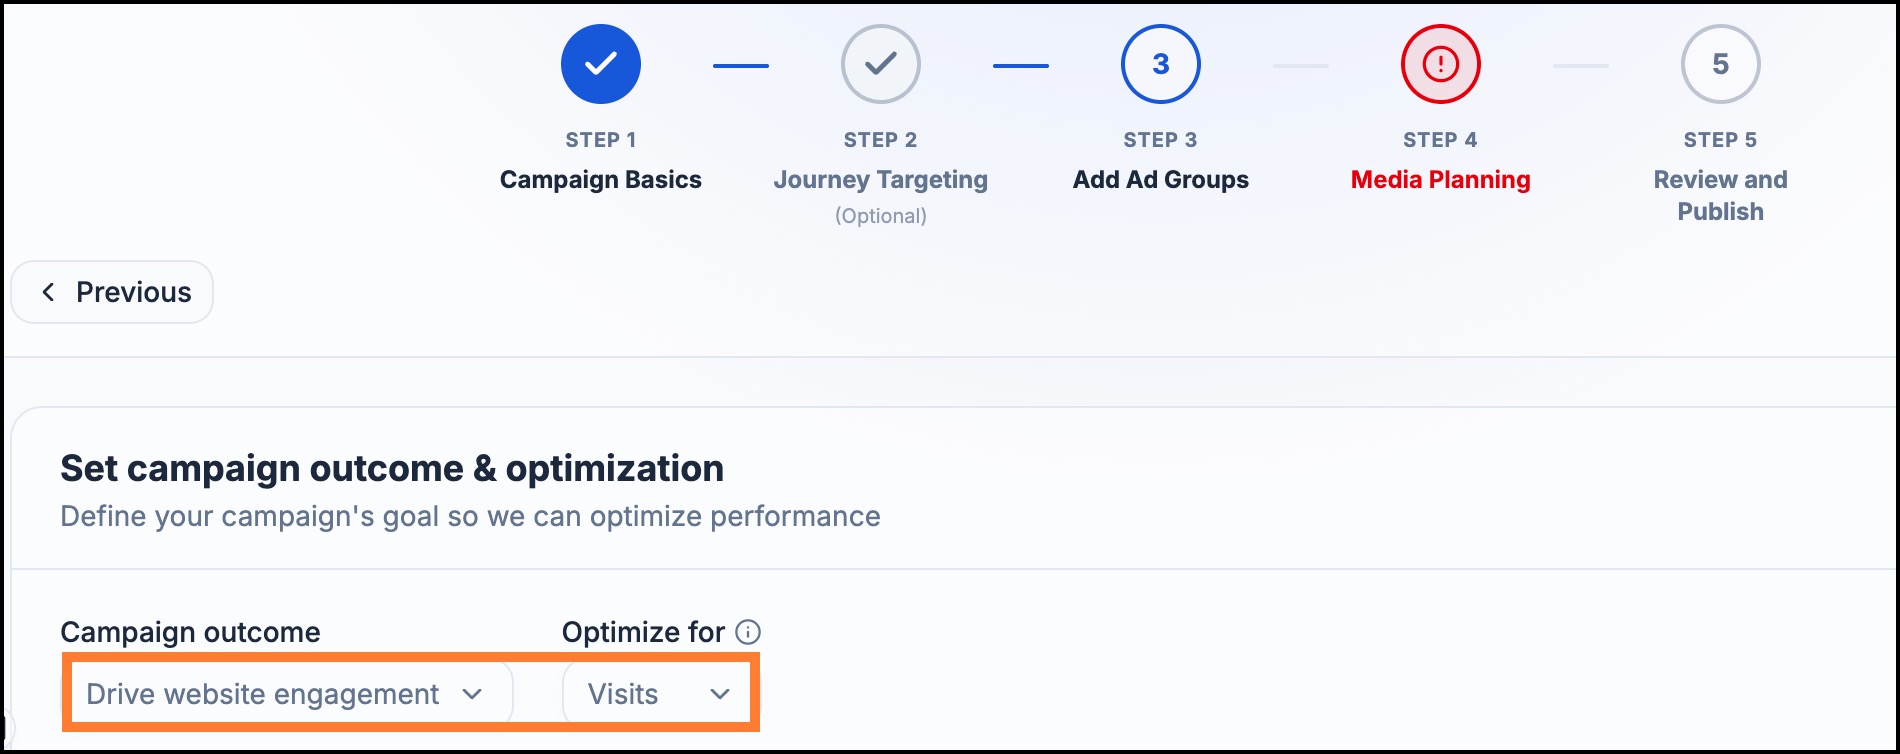The height and width of the screenshot is (754, 1900).
Task: Click the Step 1 blue checkmark circle
Action: pos(601,64)
